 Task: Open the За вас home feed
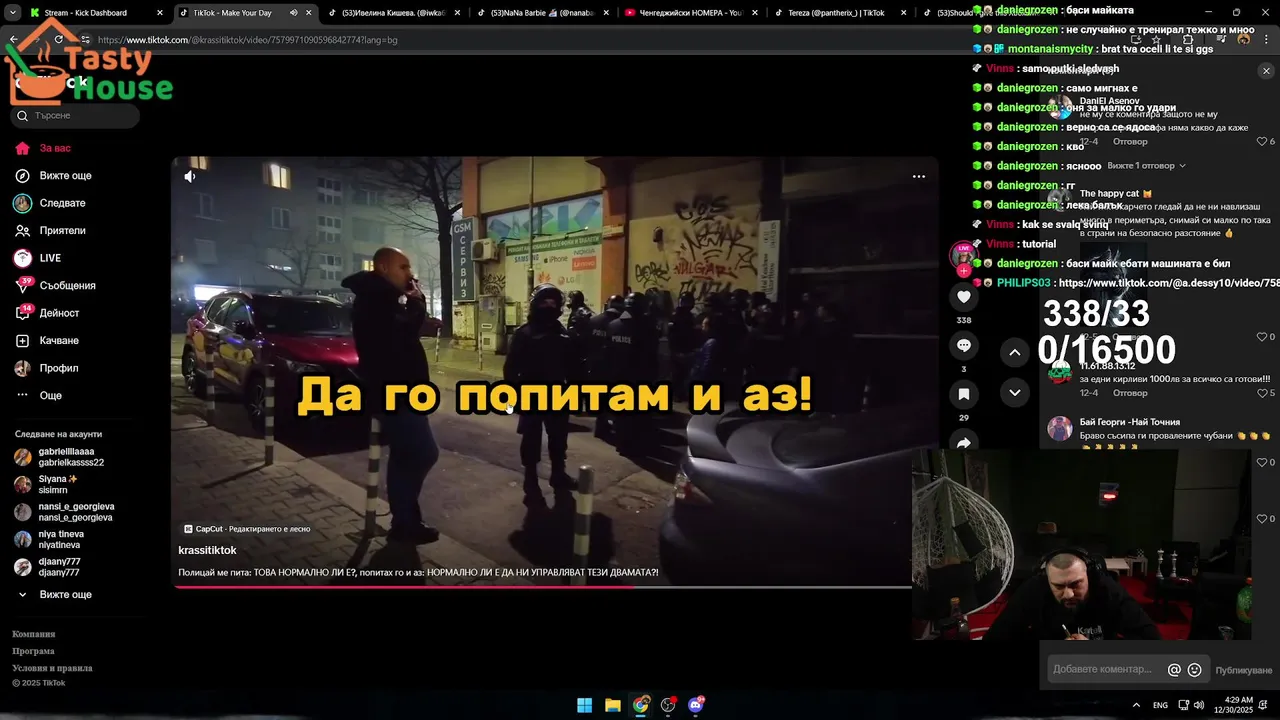point(55,148)
